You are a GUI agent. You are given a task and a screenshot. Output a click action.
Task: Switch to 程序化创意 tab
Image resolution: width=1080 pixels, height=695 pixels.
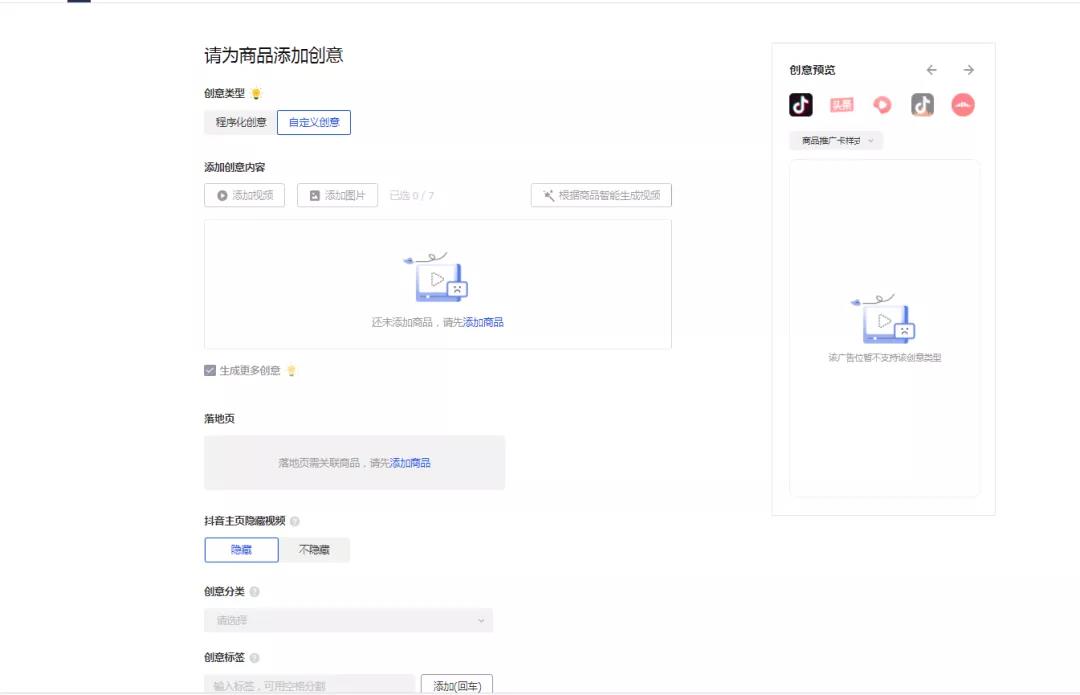[240, 123]
